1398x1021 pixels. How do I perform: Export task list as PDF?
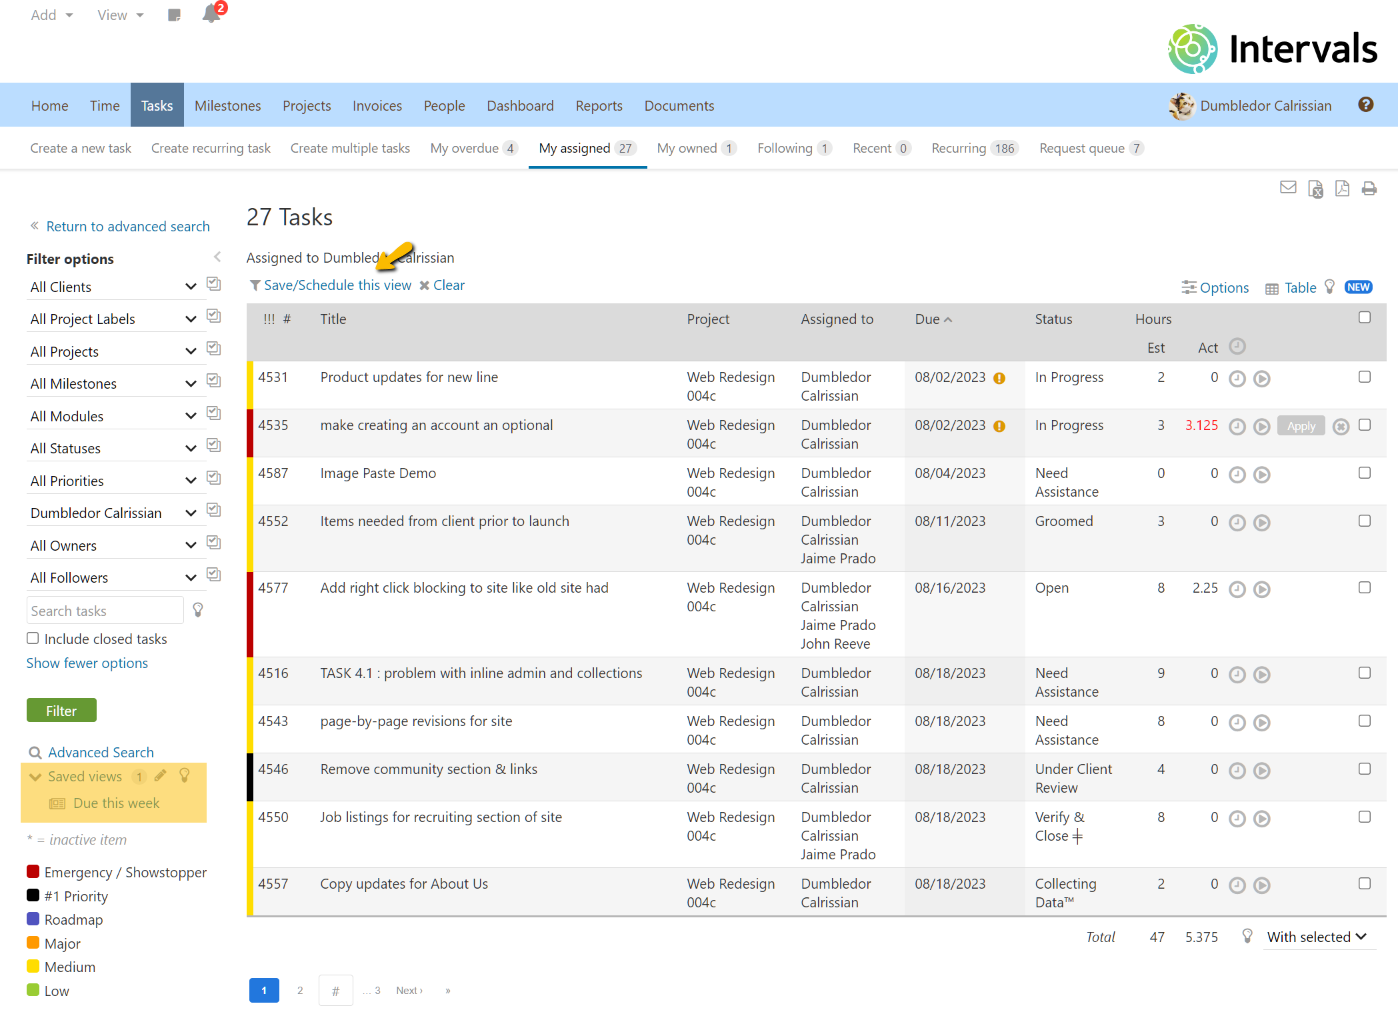(x=1342, y=188)
